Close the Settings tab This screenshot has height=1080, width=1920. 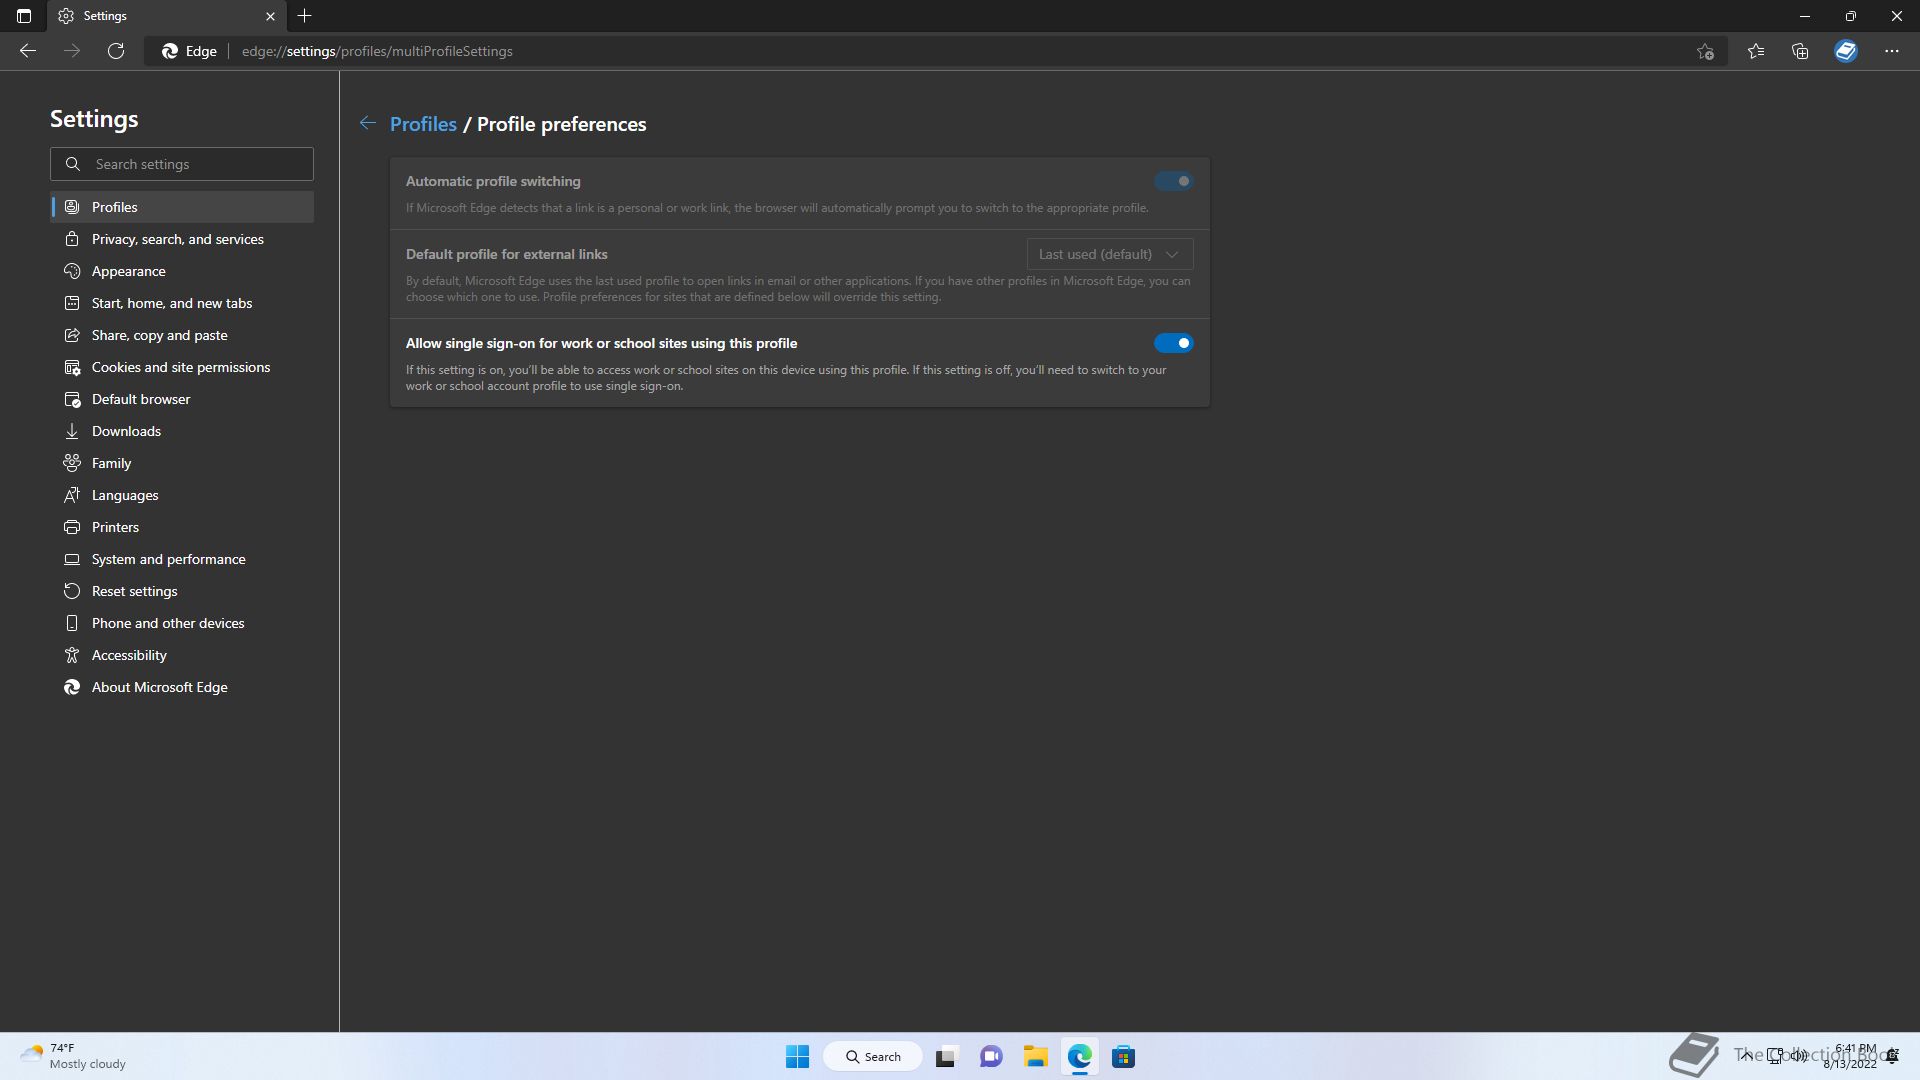click(x=270, y=16)
